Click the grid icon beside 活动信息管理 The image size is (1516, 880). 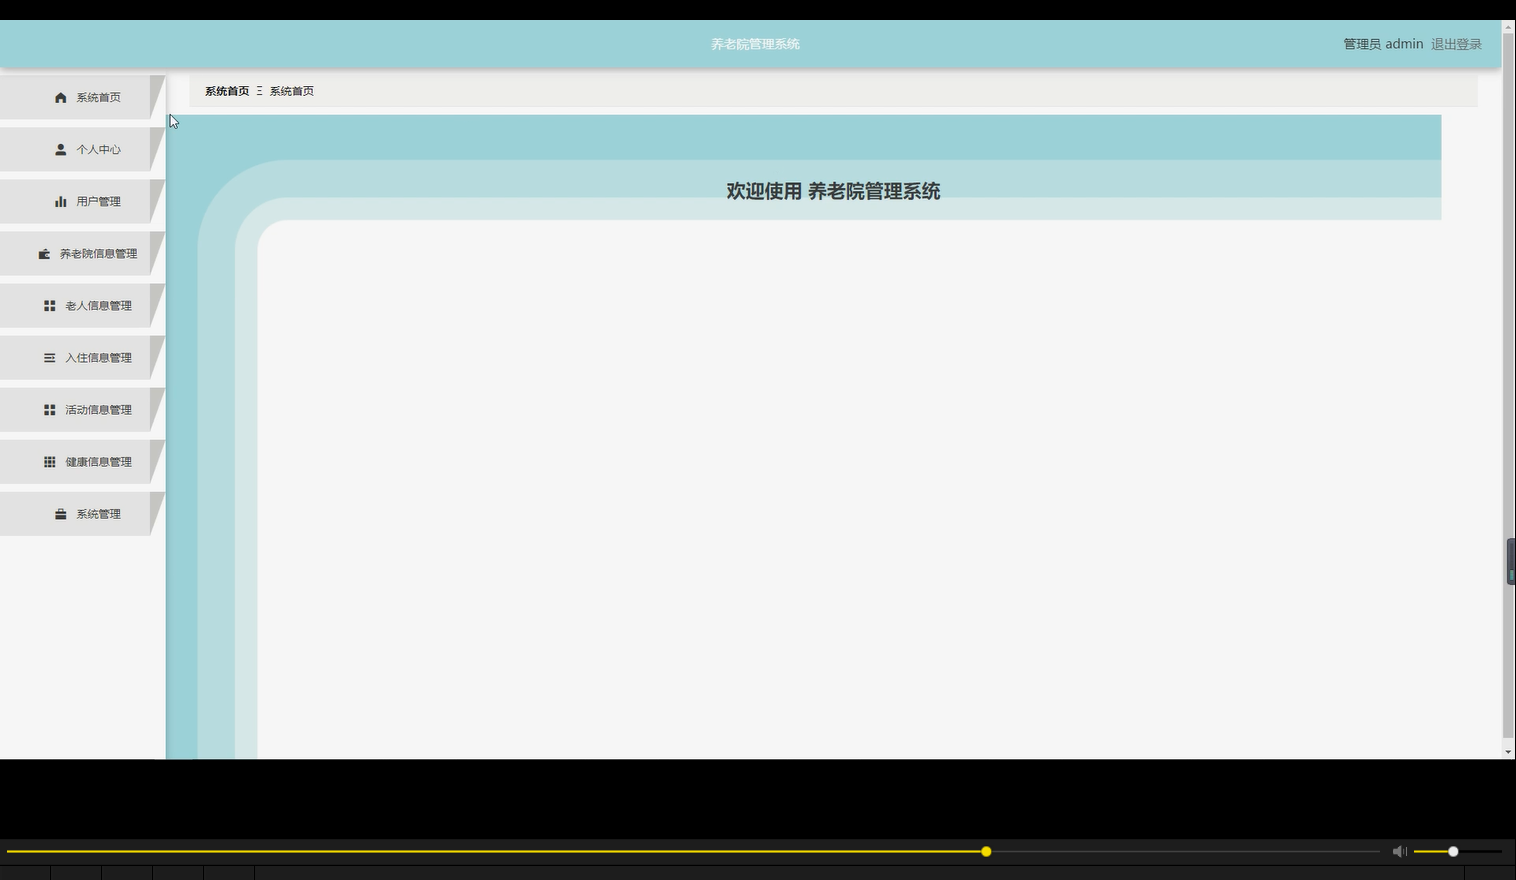[49, 410]
